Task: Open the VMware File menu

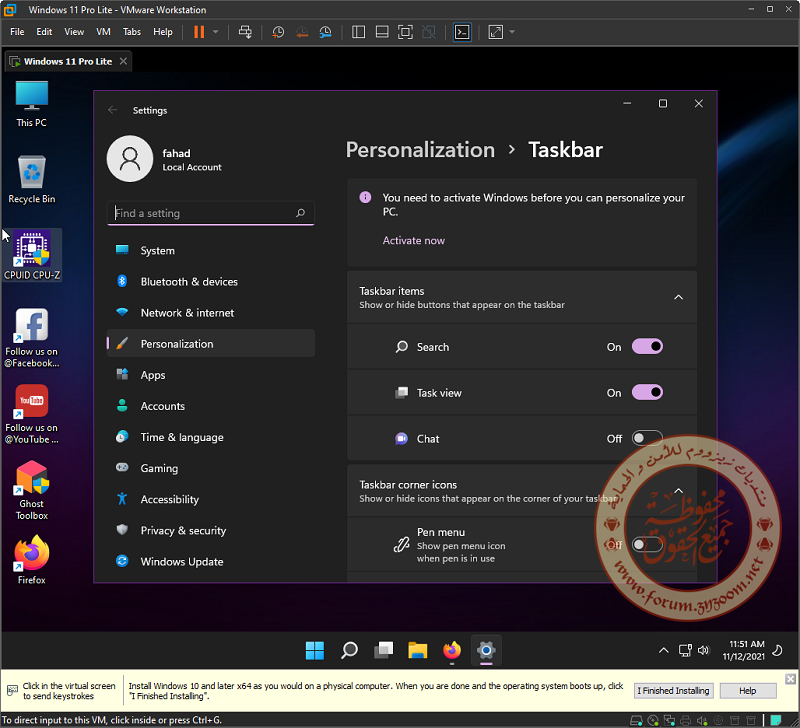Action: coord(17,32)
